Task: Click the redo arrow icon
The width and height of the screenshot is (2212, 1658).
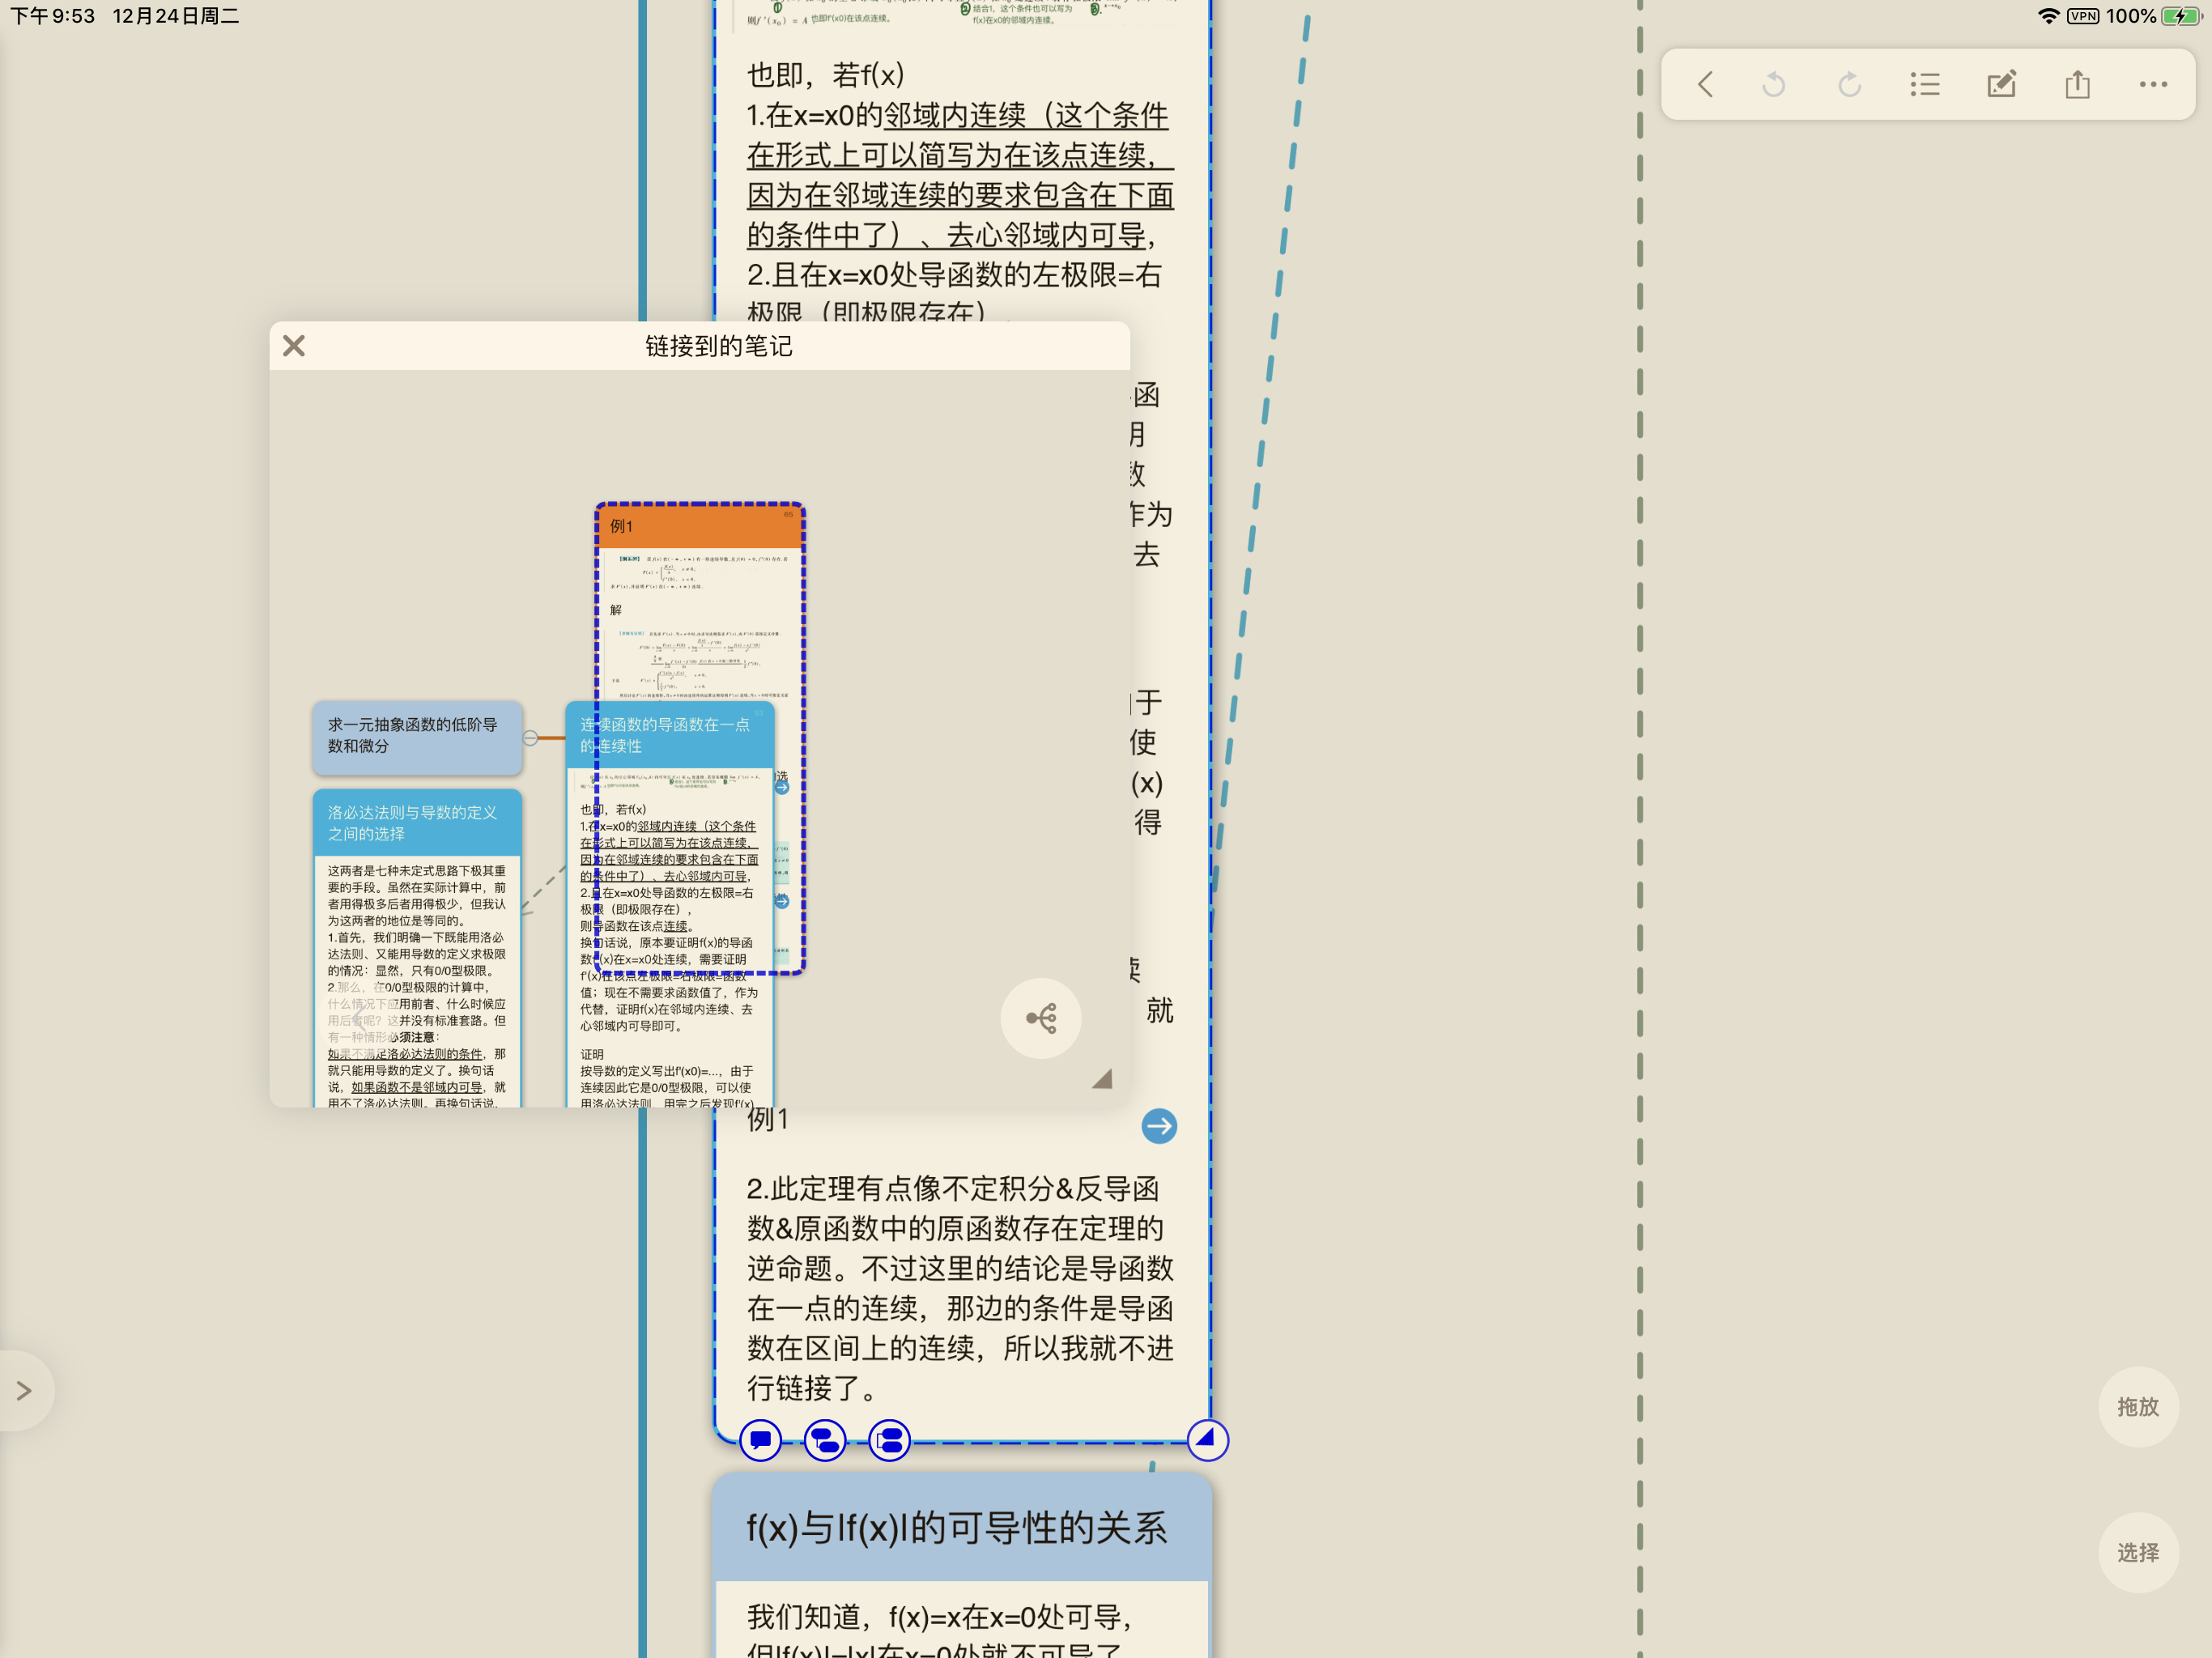Action: click(1850, 84)
